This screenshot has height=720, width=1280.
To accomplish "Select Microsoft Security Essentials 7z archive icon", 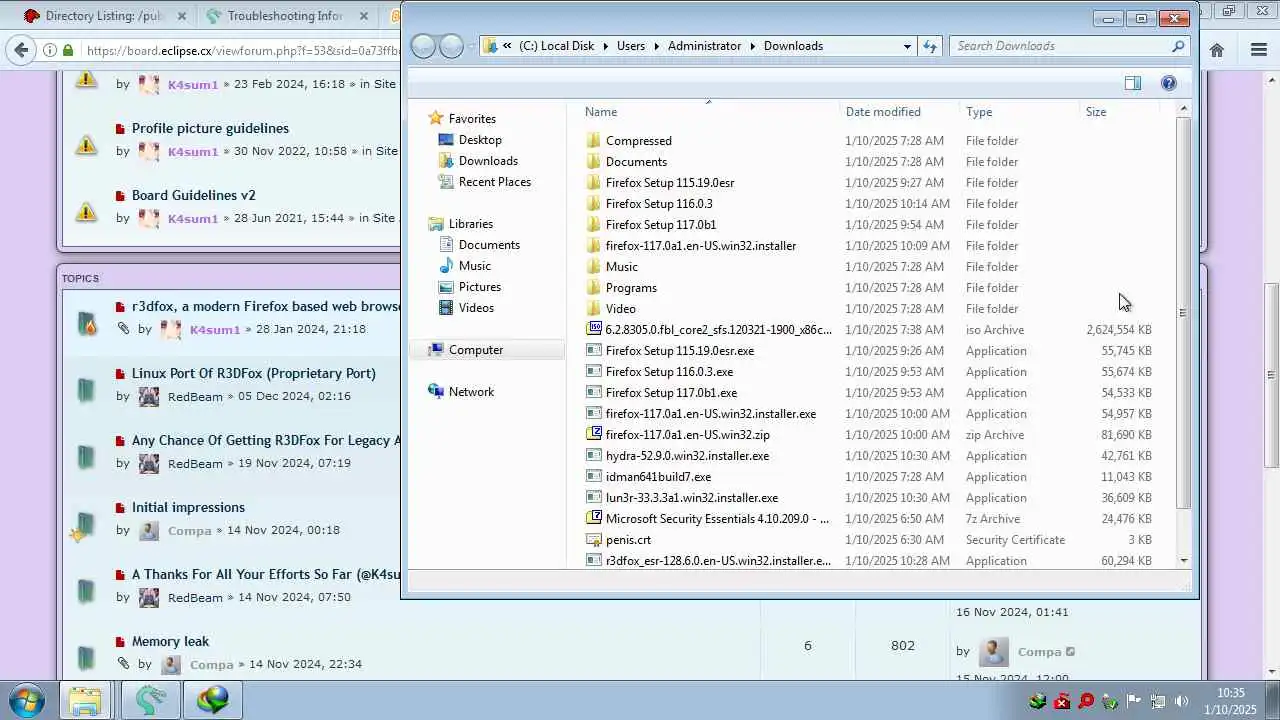I will (x=594, y=518).
